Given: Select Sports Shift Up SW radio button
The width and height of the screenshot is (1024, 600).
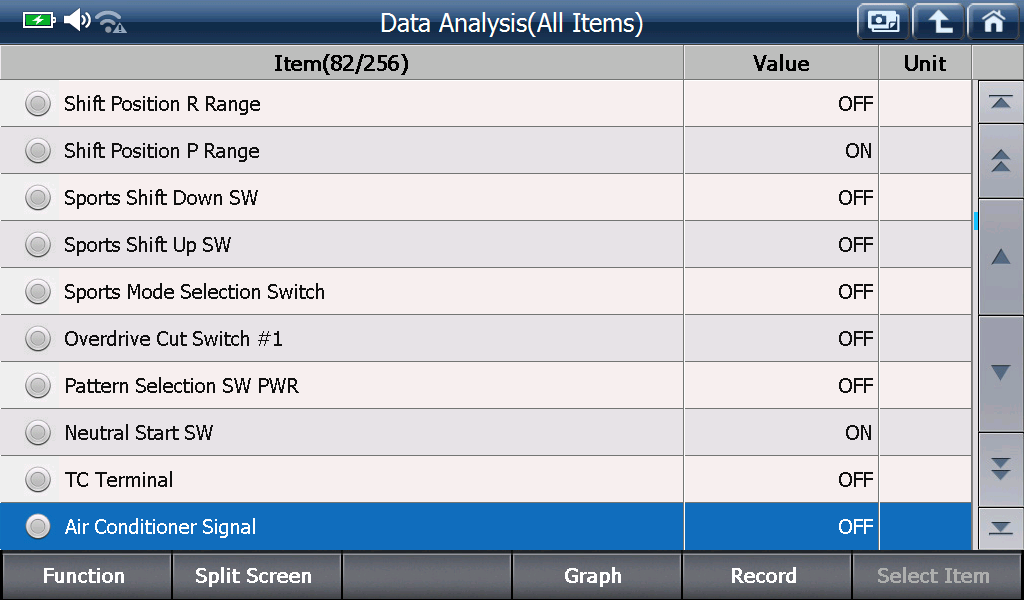Looking at the screenshot, I should coord(38,244).
